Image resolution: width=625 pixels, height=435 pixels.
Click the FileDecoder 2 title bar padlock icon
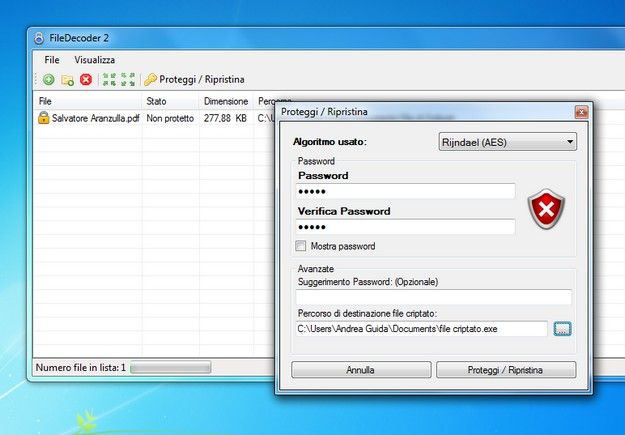click(x=39, y=38)
